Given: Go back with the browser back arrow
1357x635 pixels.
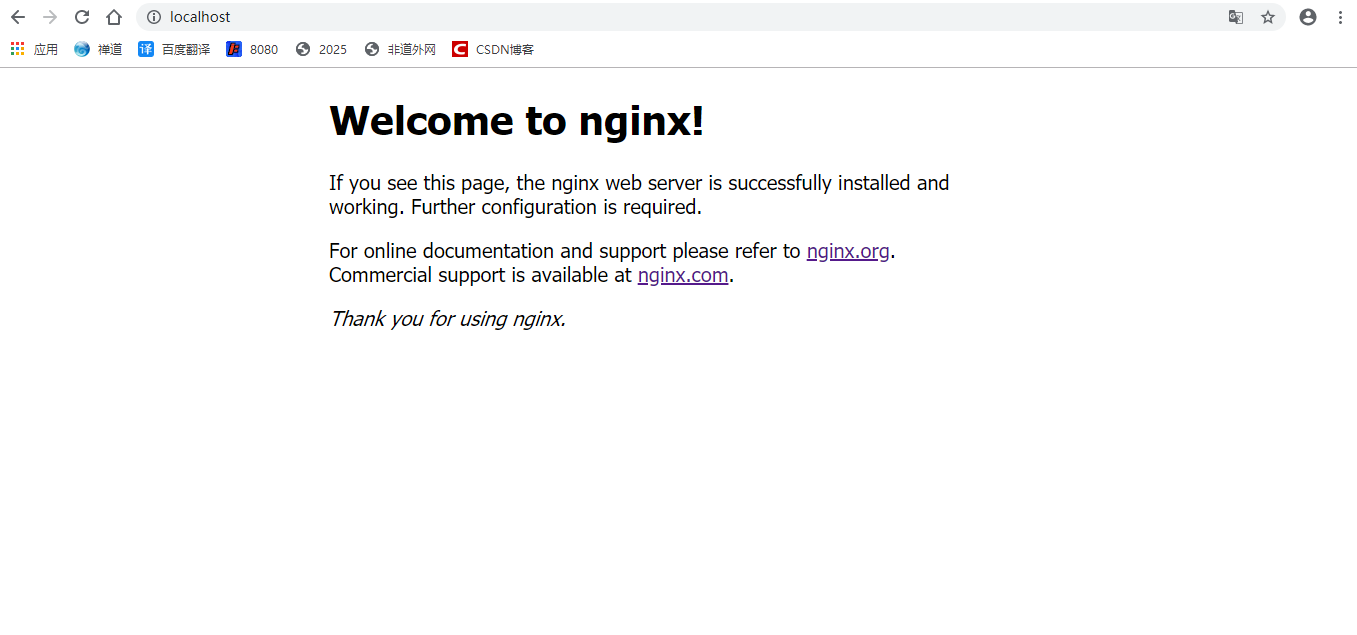Looking at the screenshot, I should pos(18,17).
